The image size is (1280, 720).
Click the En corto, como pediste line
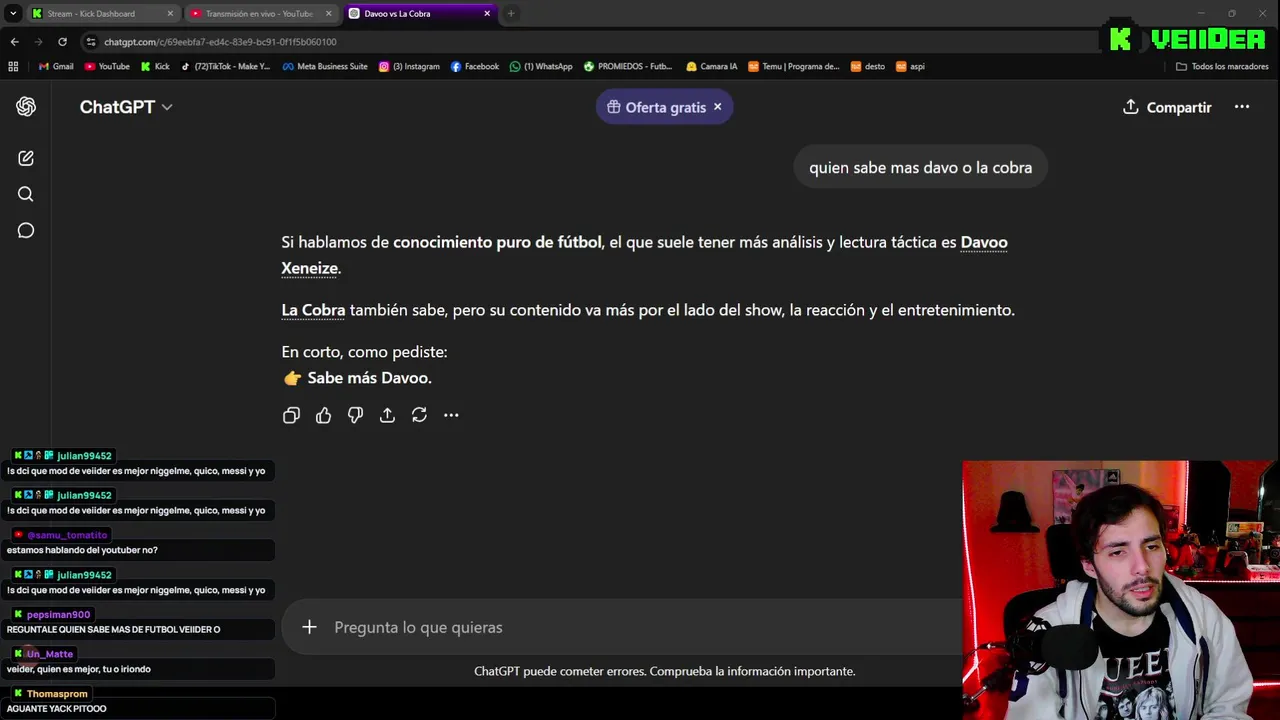pos(364,352)
